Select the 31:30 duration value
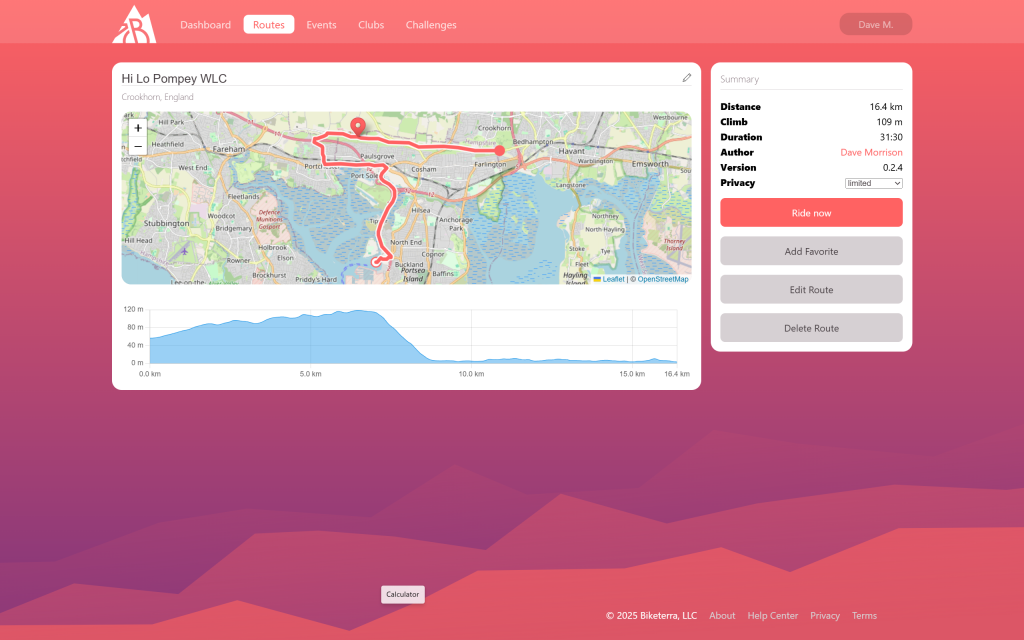The image size is (1024, 640). [x=891, y=137]
